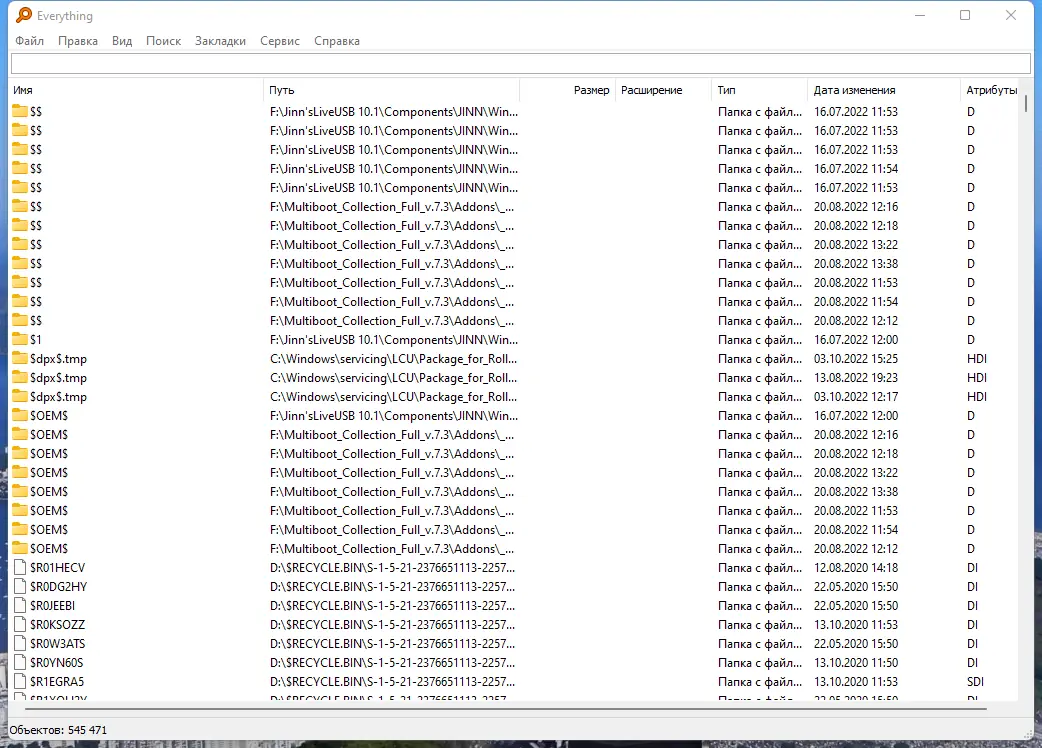The width and height of the screenshot is (1042, 748).
Task: Sort results by the Тип column
Action: coord(725,89)
